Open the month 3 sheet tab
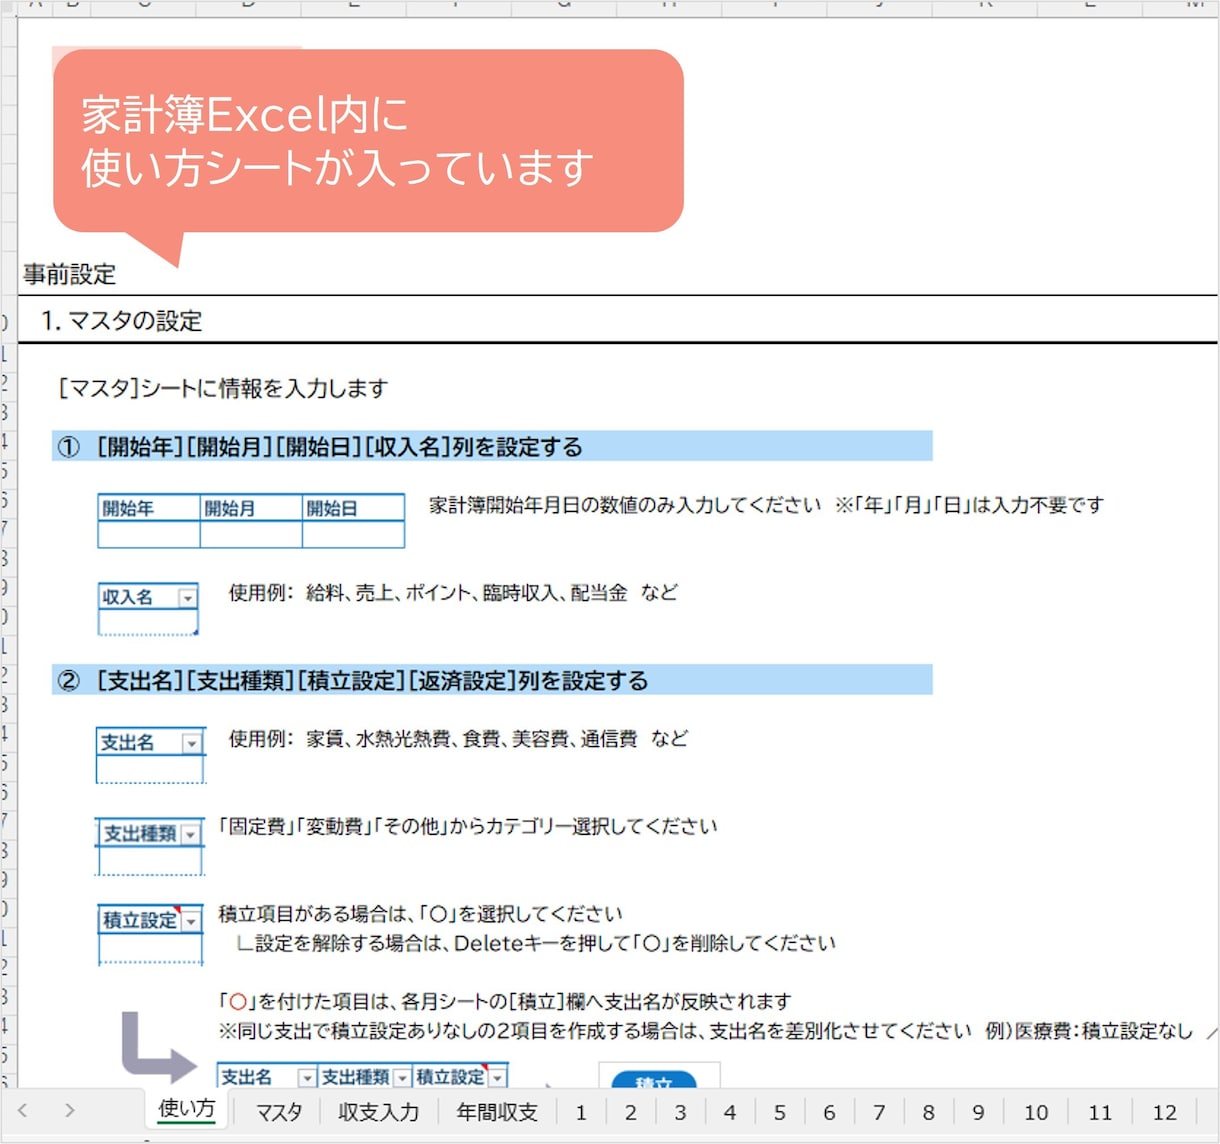Screen dimensions: 1220x1144 (x=680, y=1112)
